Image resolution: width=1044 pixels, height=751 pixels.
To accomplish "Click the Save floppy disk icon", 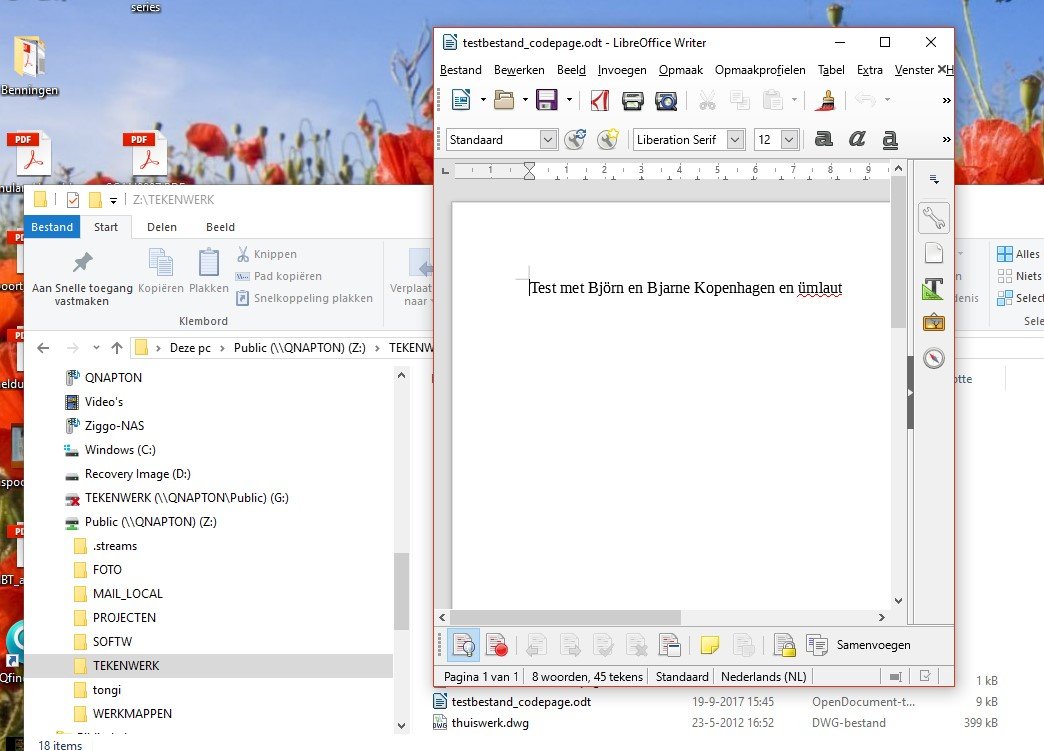I will click(546, 100).
